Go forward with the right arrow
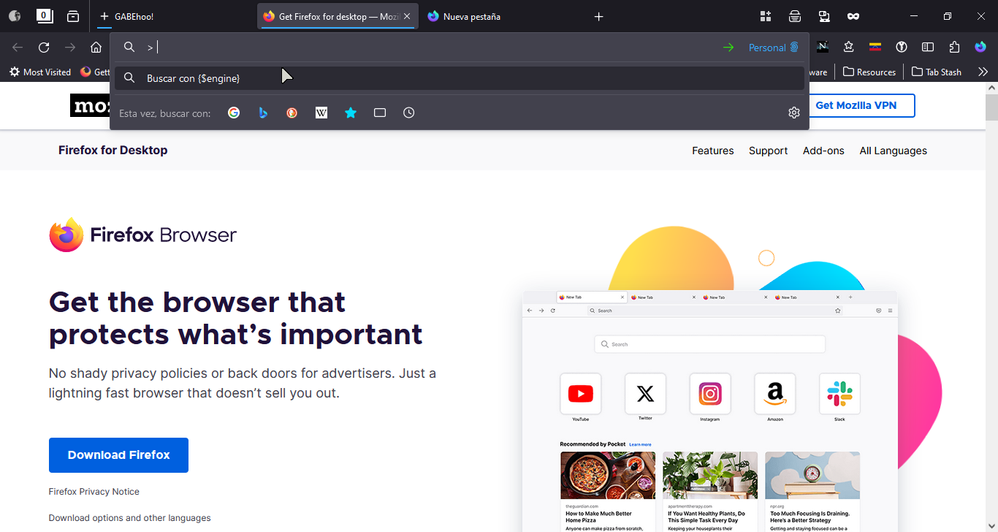Image resolution: width=998 pixels, height=532 pixels. (70, 47)
